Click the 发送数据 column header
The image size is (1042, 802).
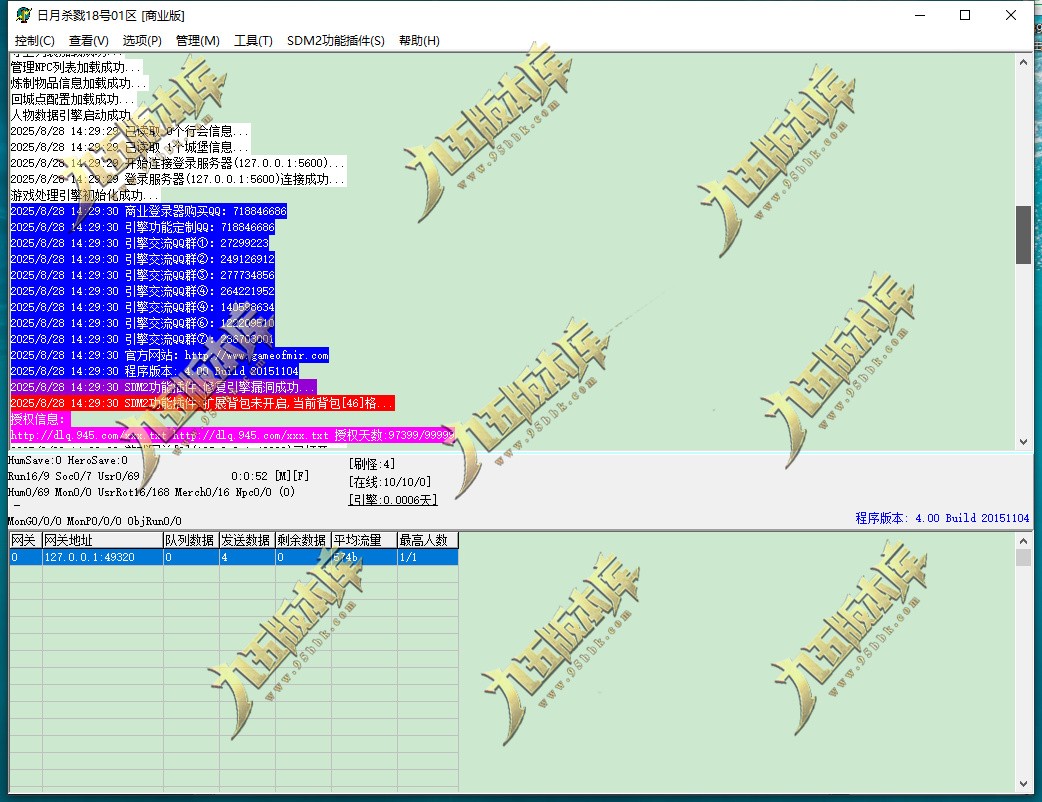(247, 540)
